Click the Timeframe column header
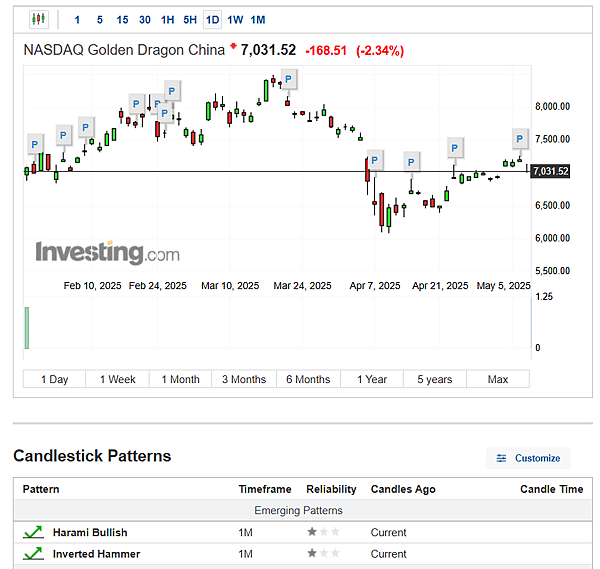 (x=265, y=489)
